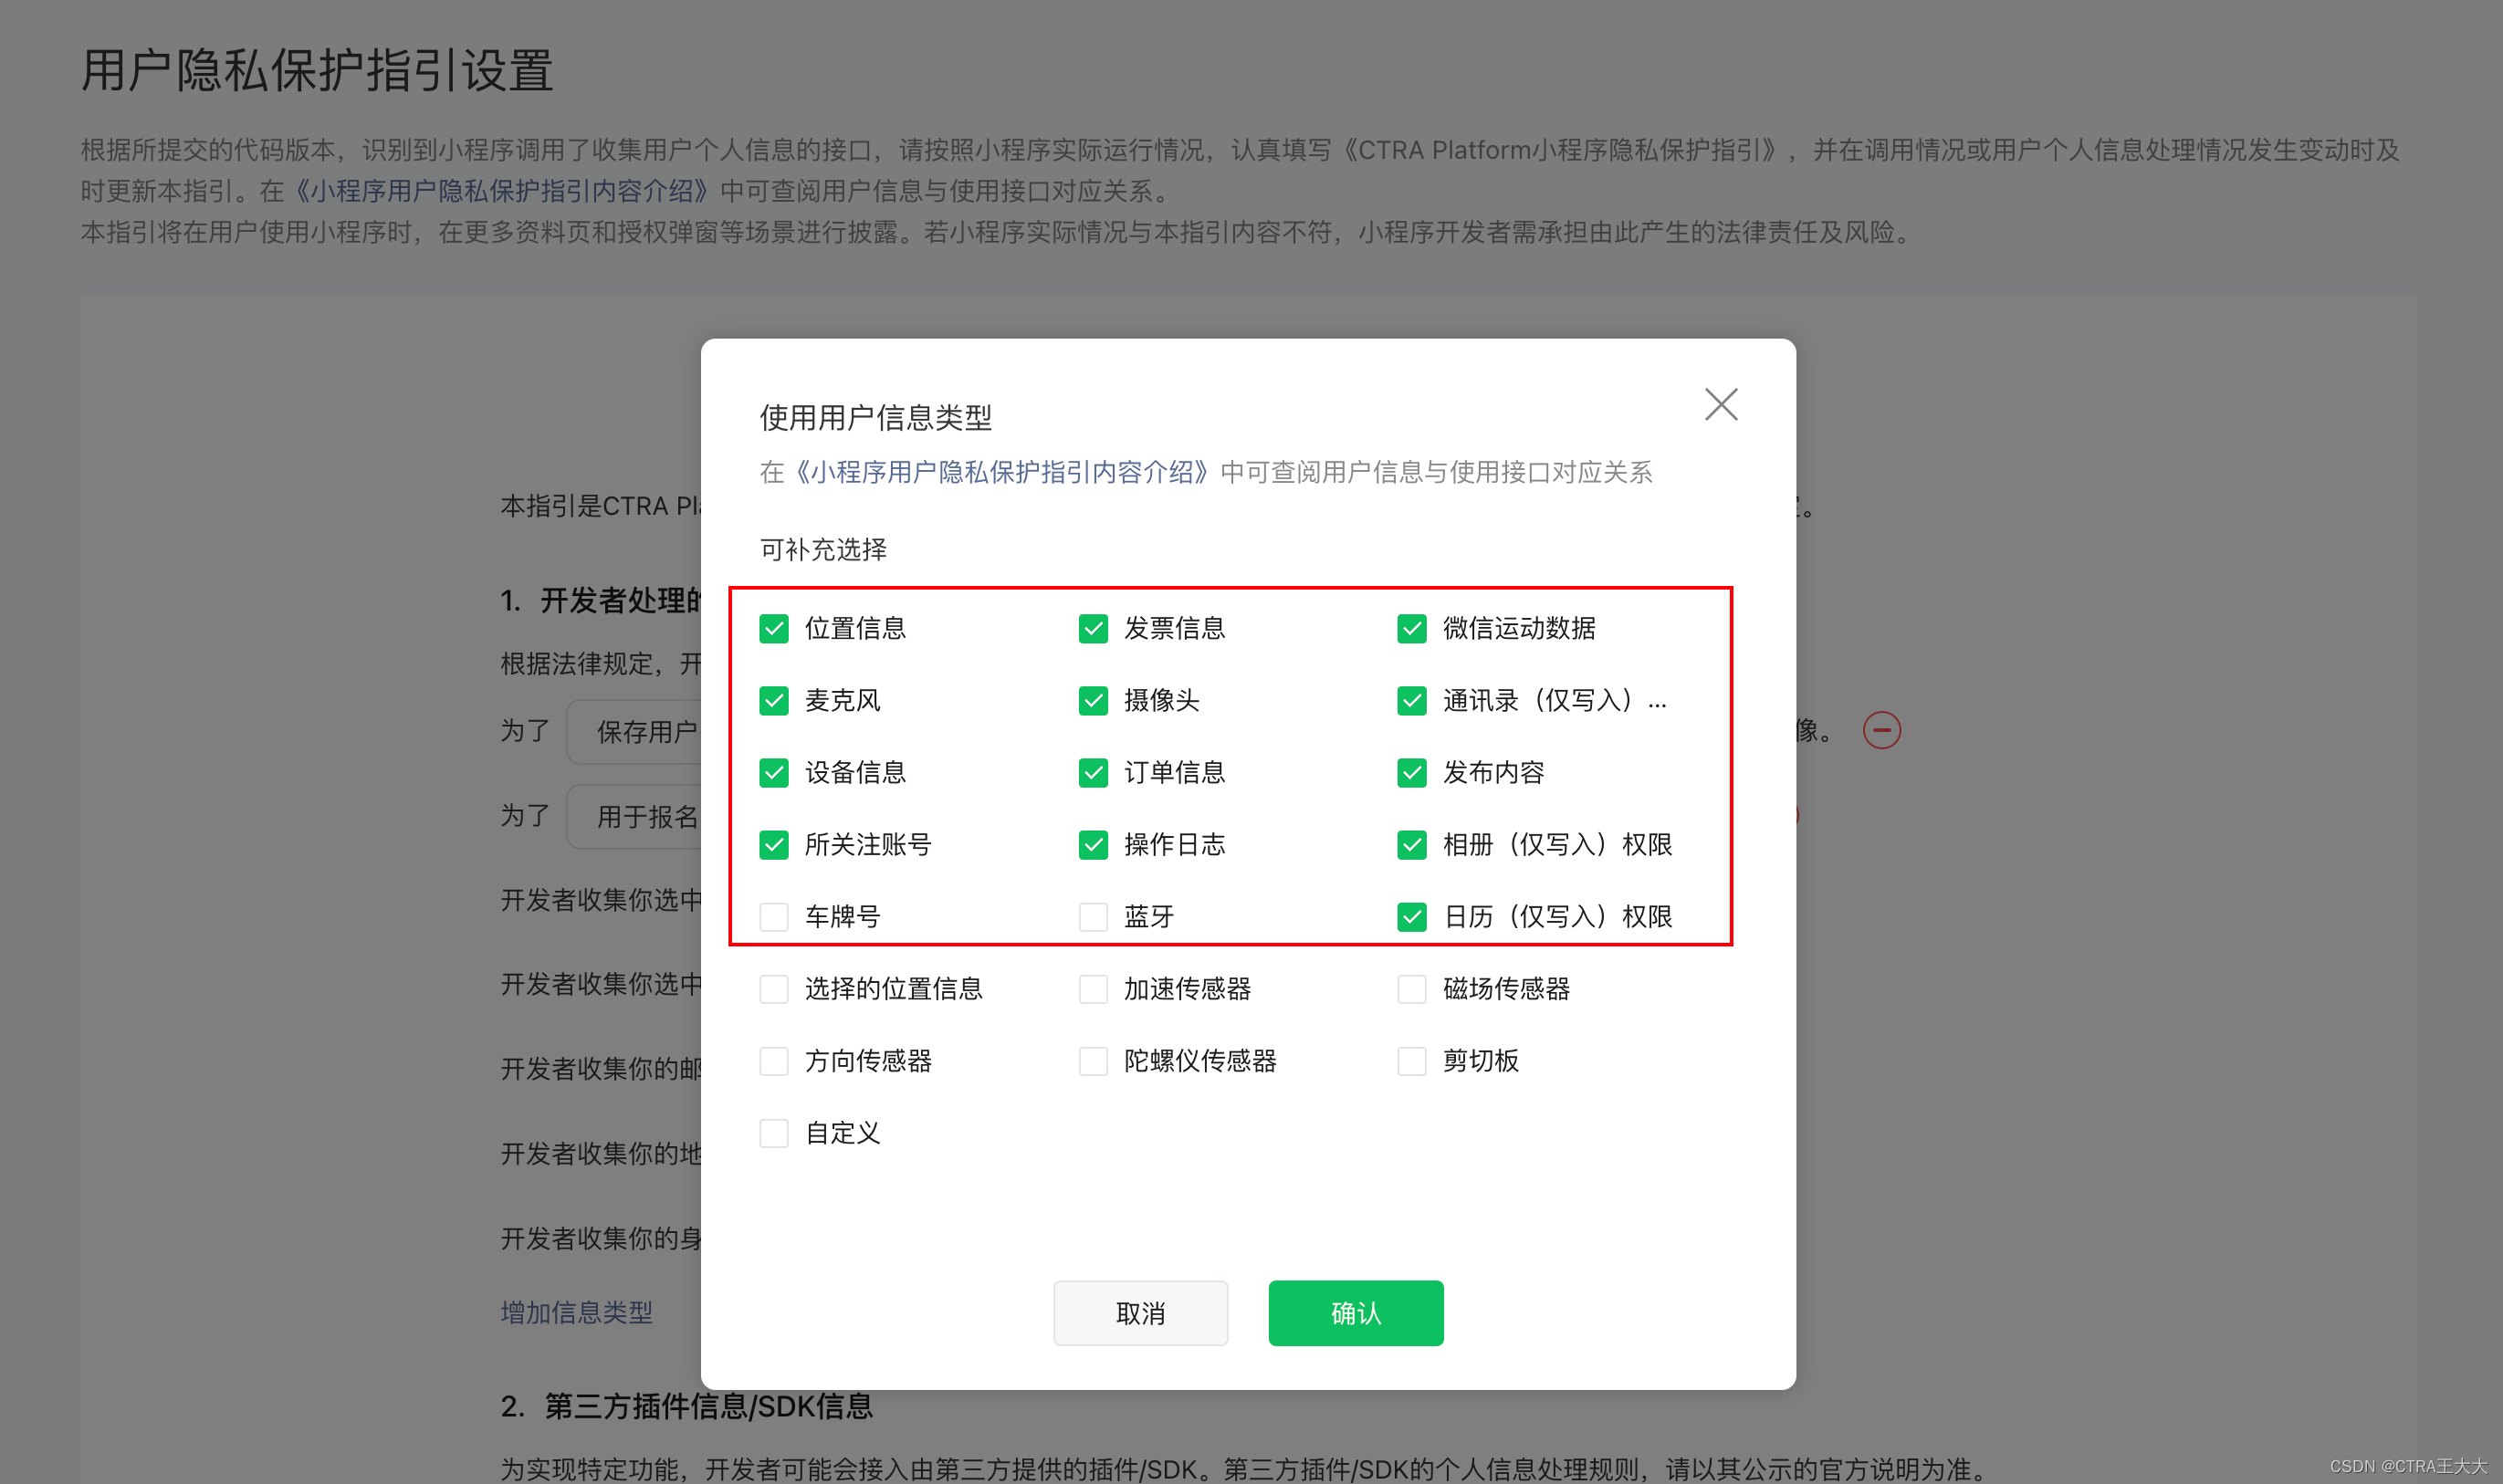Toggle the 摄像头 checkbox
This screenshot has width=2503, height=1484.
1093,701
